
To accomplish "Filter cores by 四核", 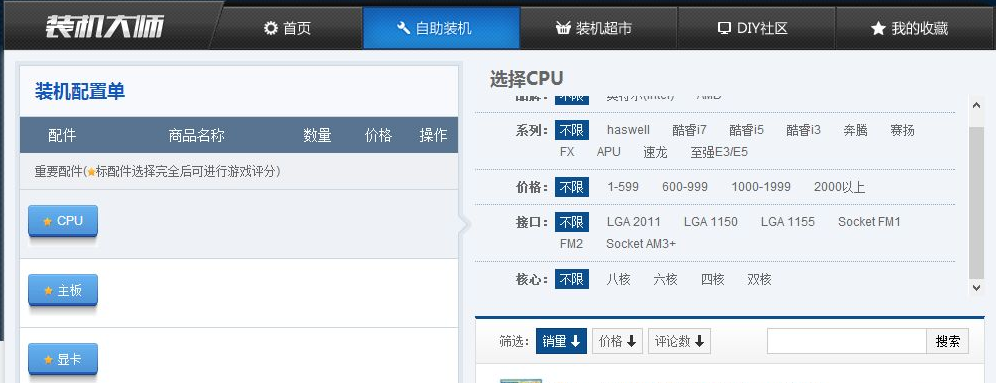I will pos(712,279).
